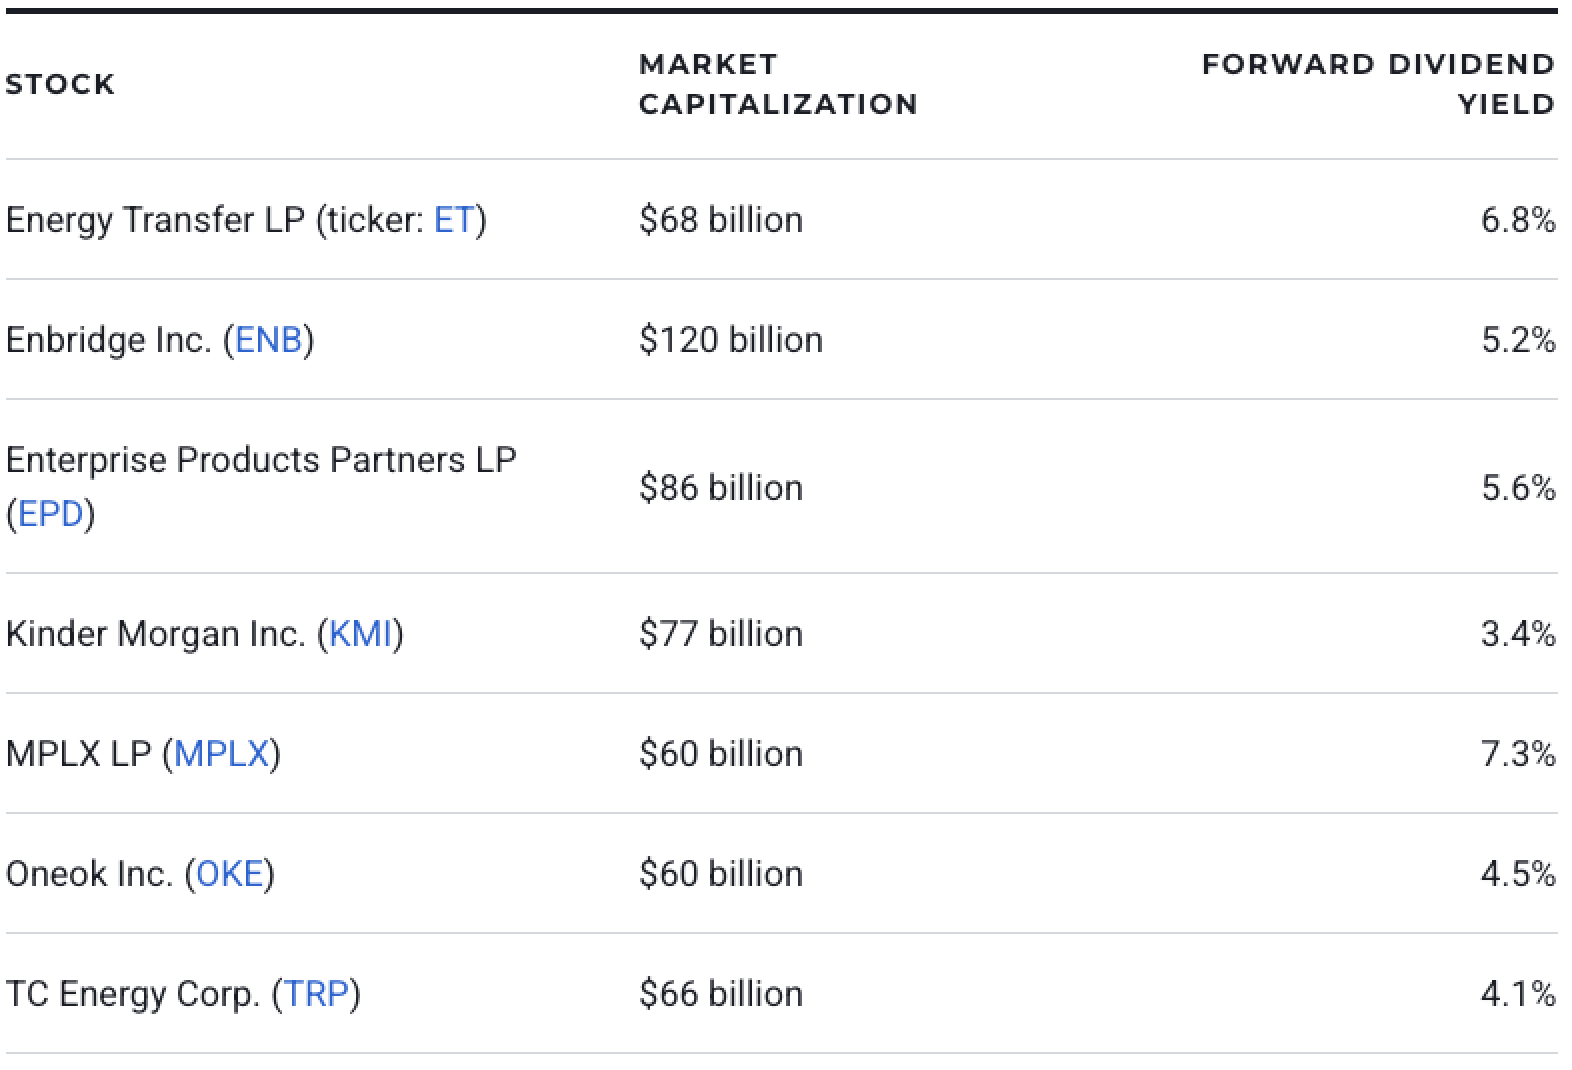
Task: Open the KMI ticker link
Action: click(360, 634)
